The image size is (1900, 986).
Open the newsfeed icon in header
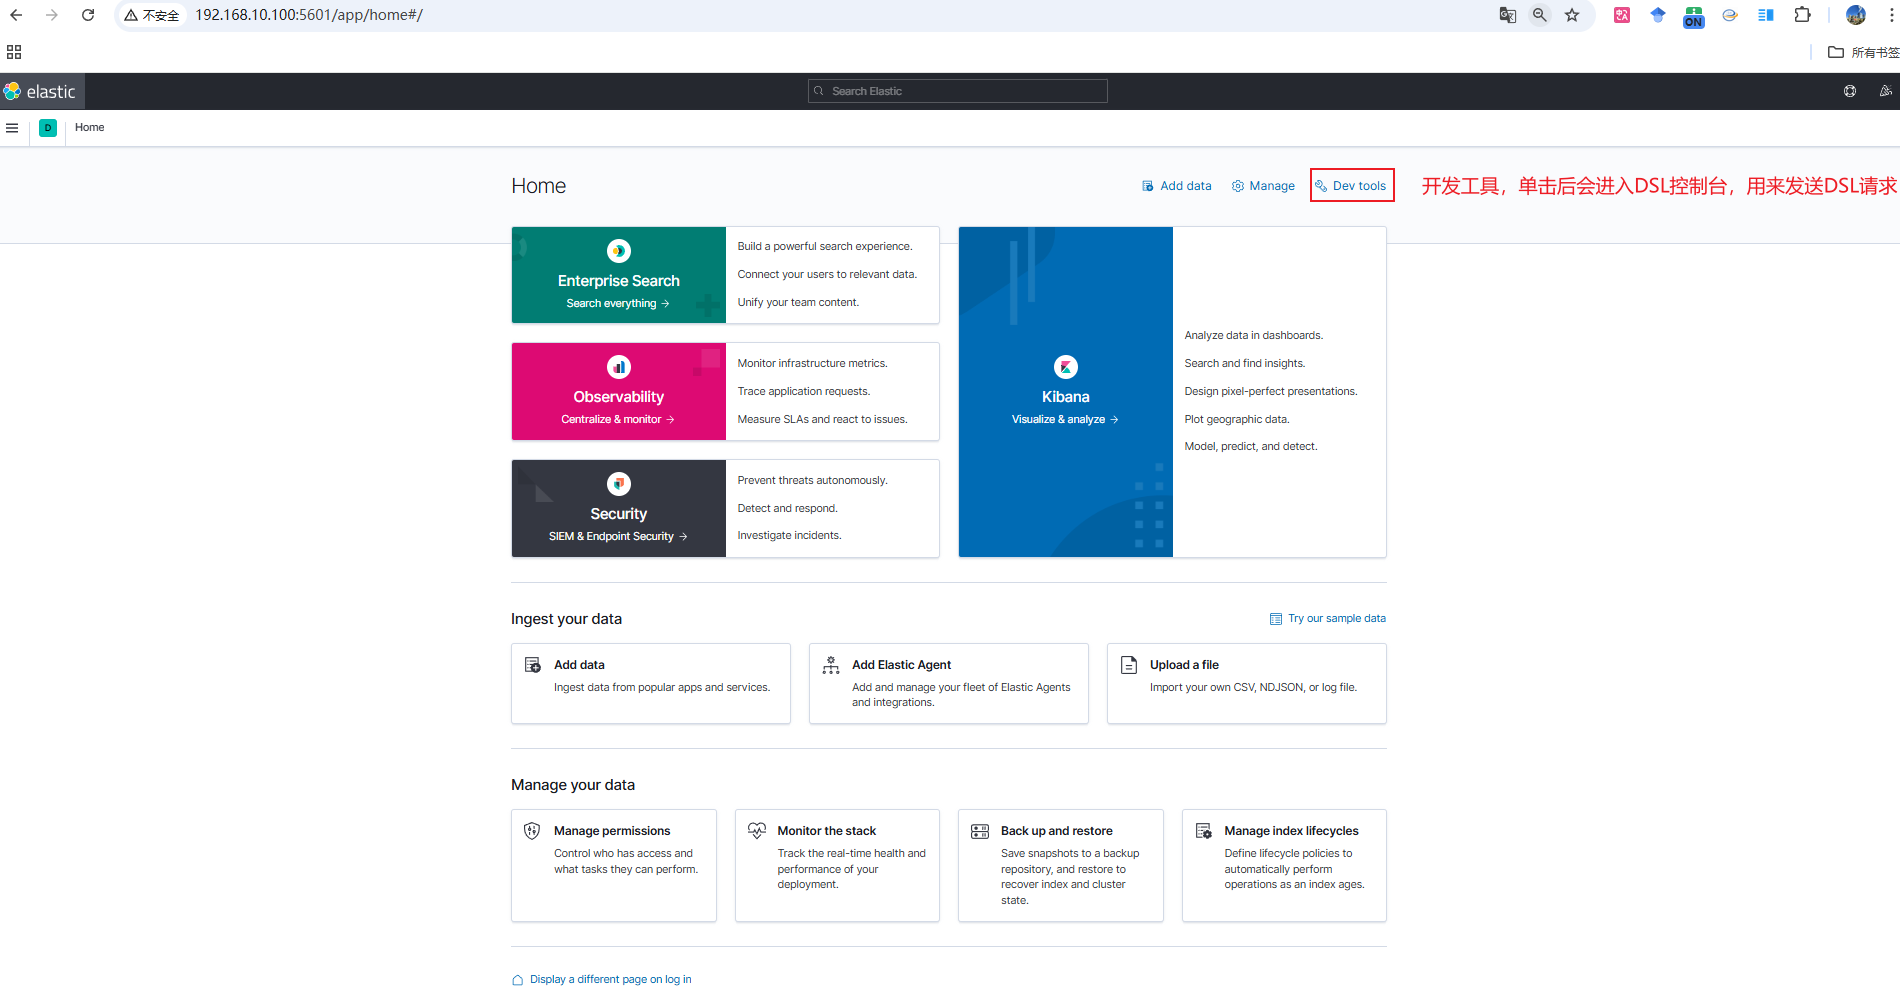pos(1885,91)
